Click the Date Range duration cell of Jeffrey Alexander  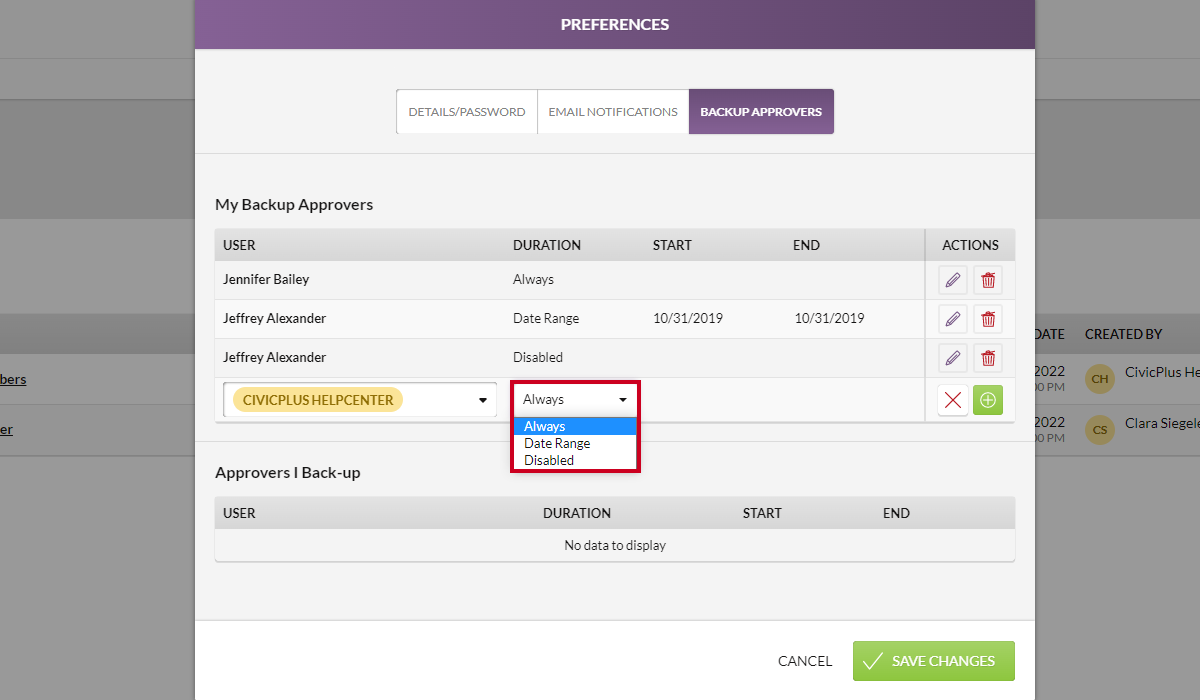pos(546,319)
